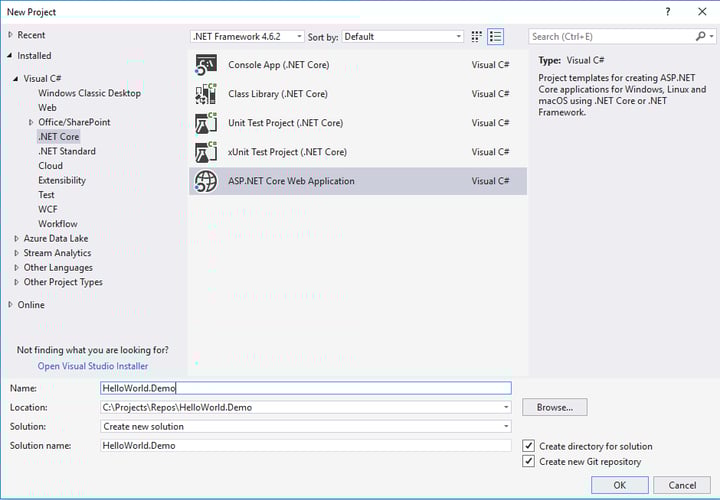The width and height of the screenshot is (720, 500).
Task: Toggle Create new Git repository checkbox
Action: click(x=529, y=461)
